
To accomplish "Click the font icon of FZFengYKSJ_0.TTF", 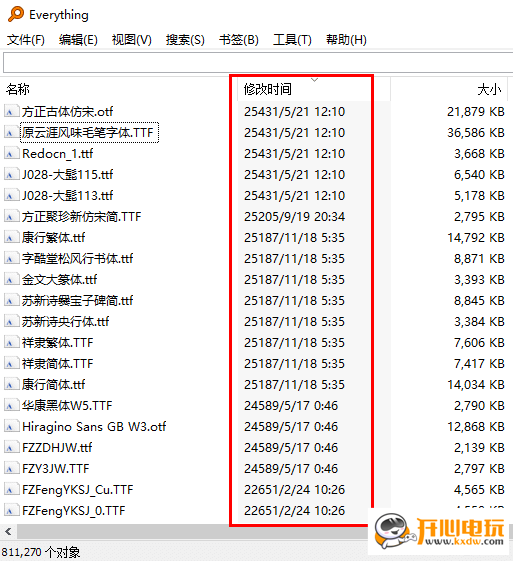I will coord(11,510).
